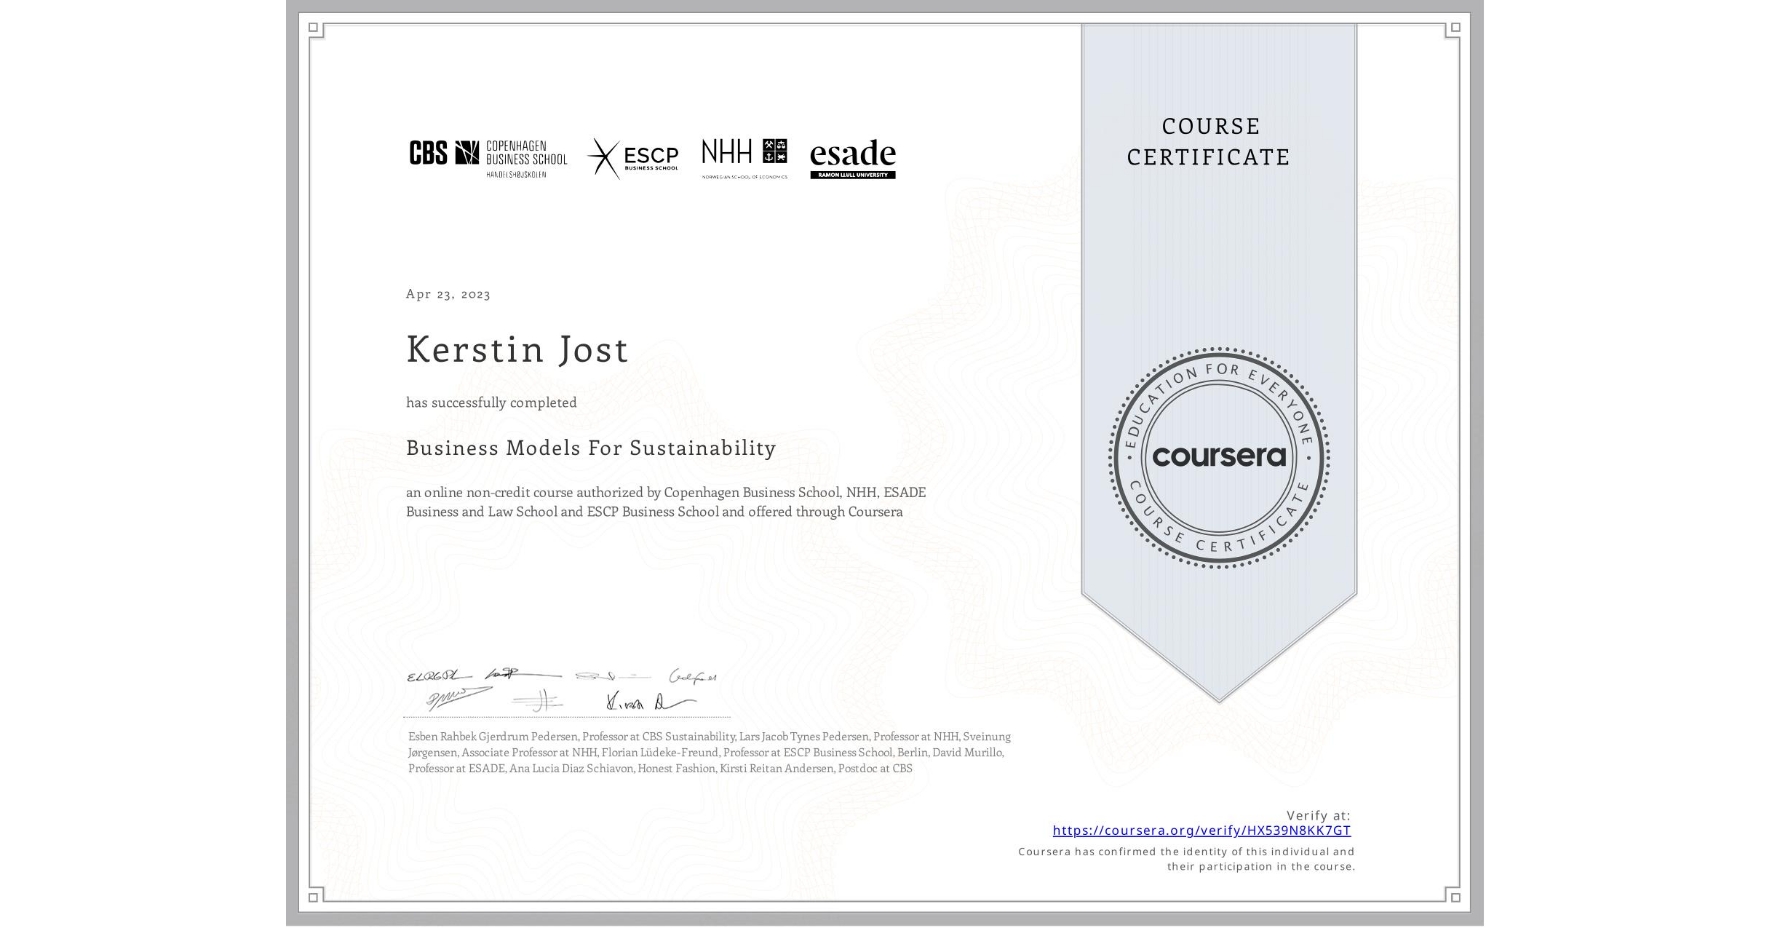Click the COURSE CERTIFICATE header text
The image size is (1772, 928).
pyautogui.click(x=1205, y=141)
